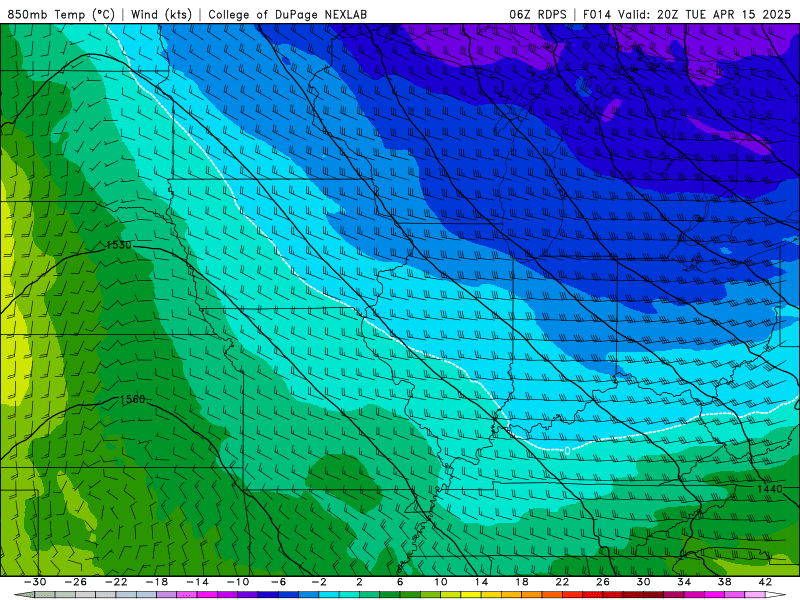Click the 2 color scale tick label
Viewport: 800px width, 600px height.
tap(360, 582)
